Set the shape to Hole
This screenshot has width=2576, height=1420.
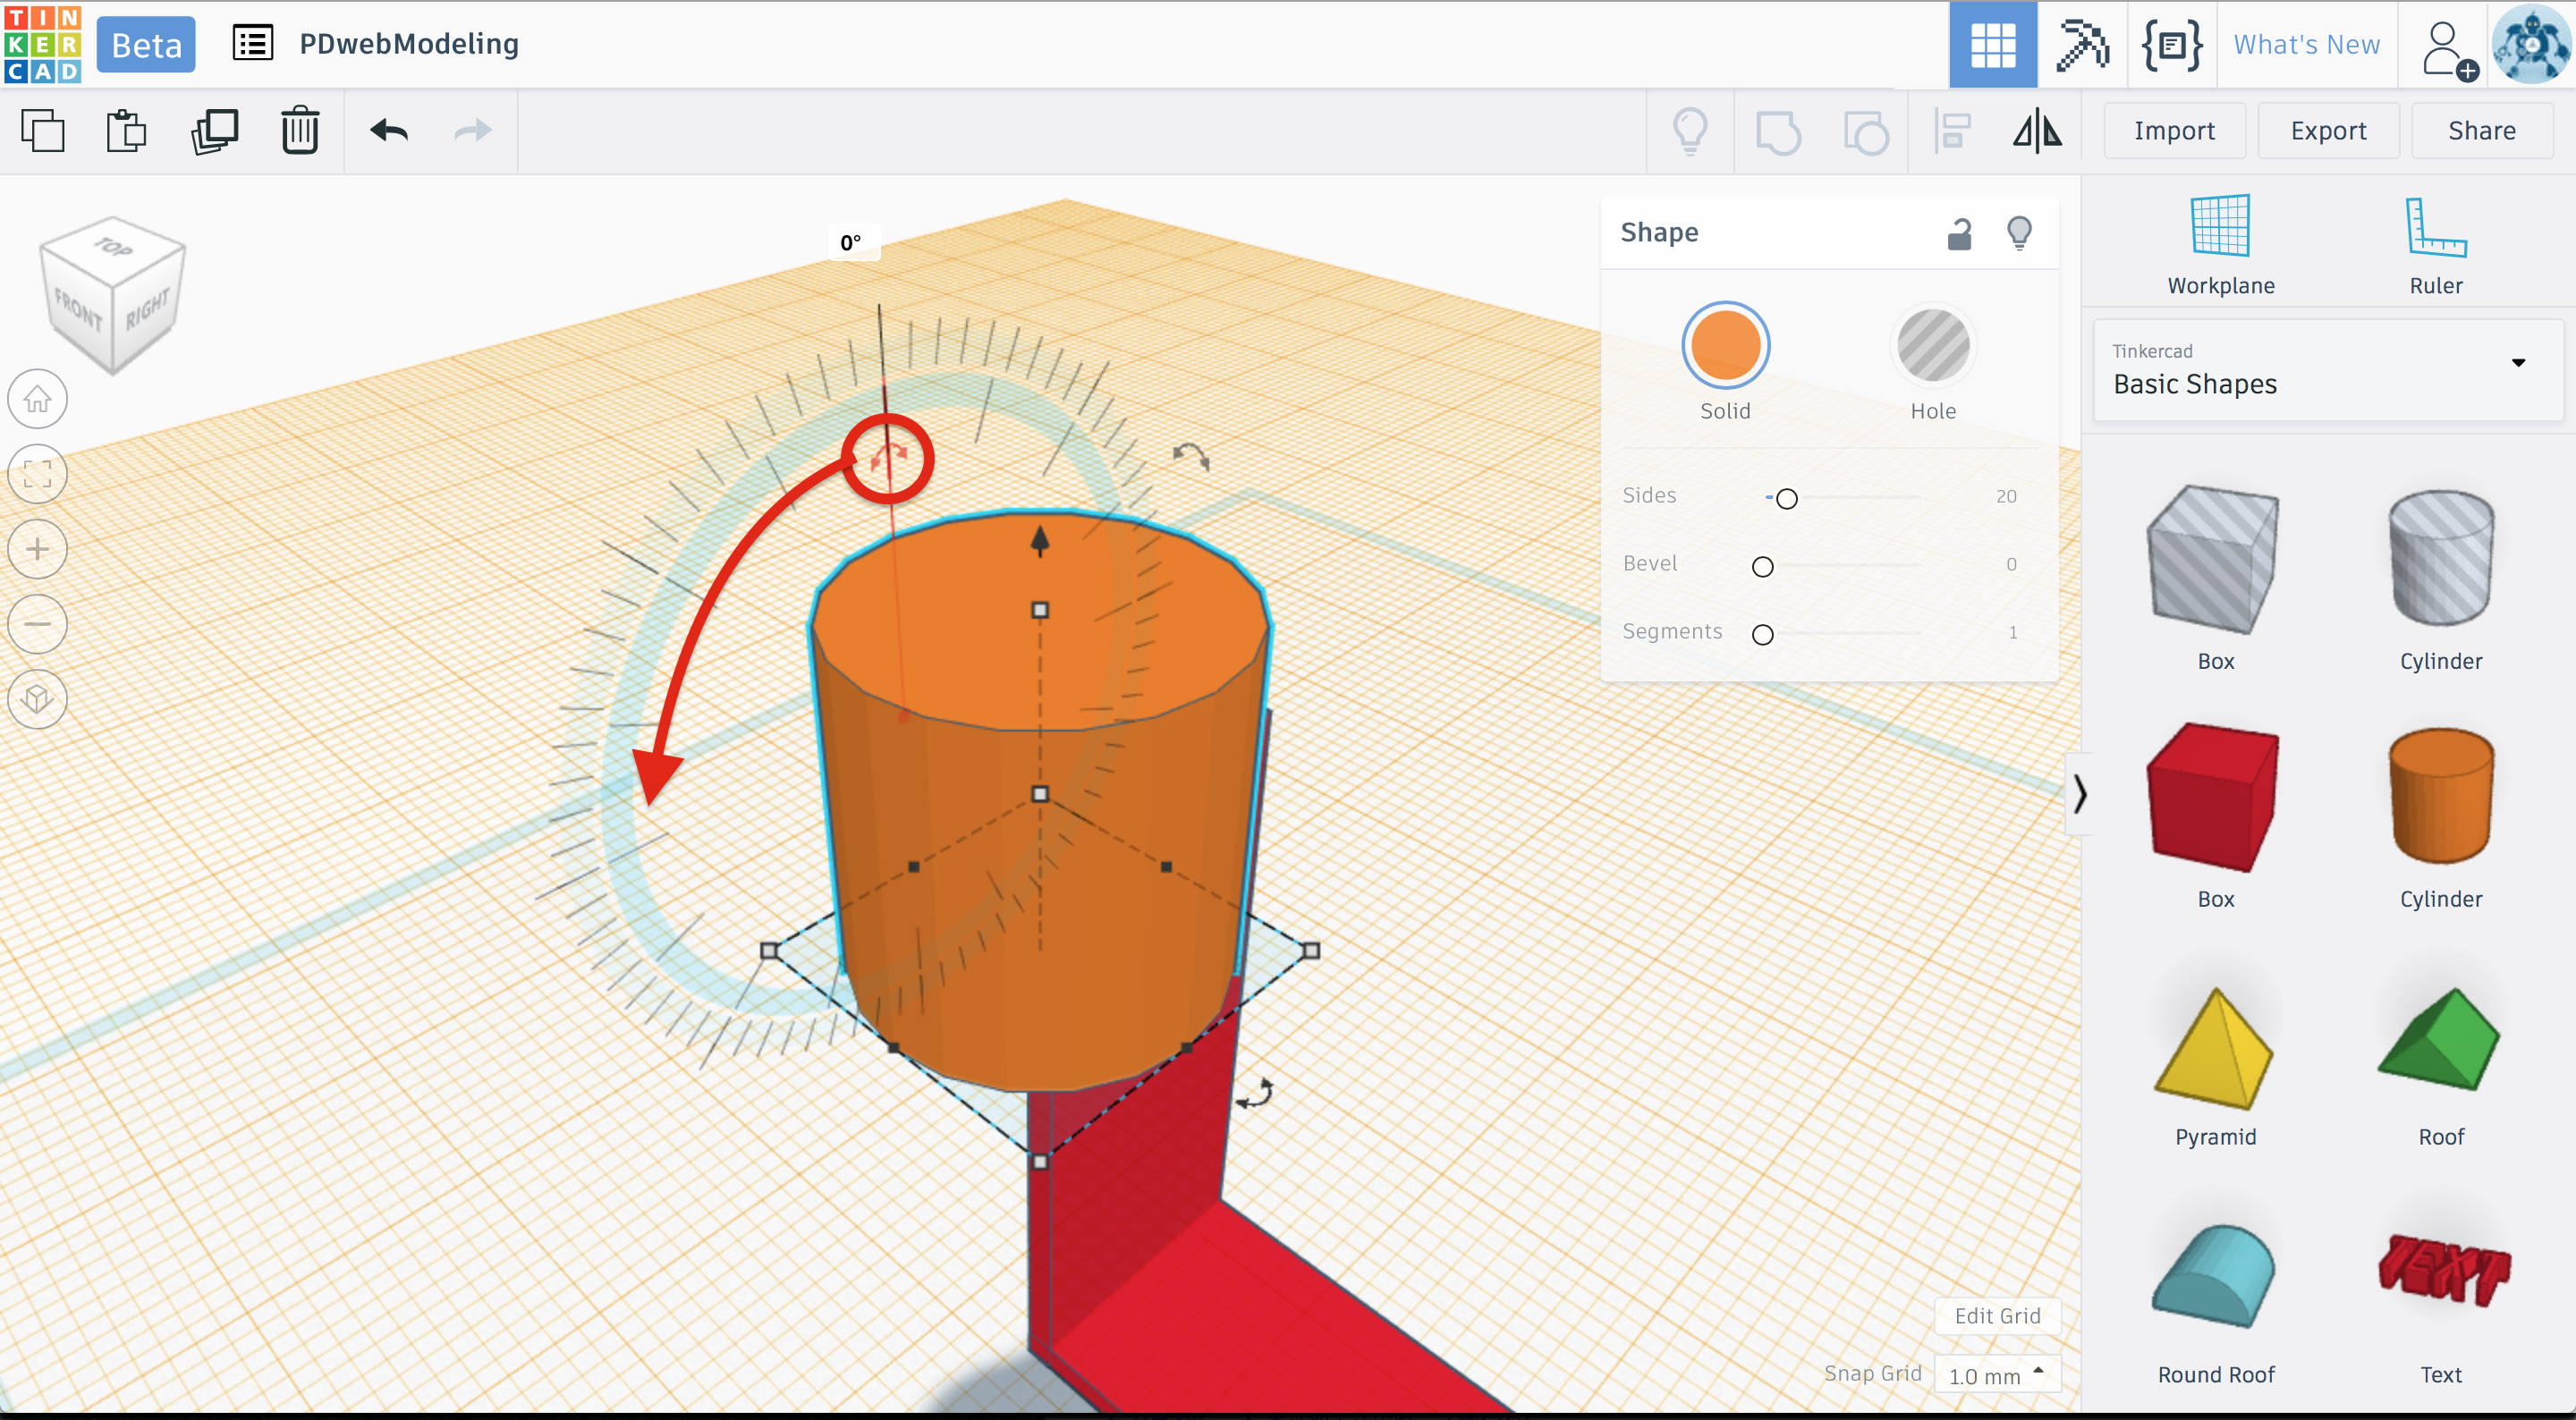pyautogui.click(x=1932, y=346)
